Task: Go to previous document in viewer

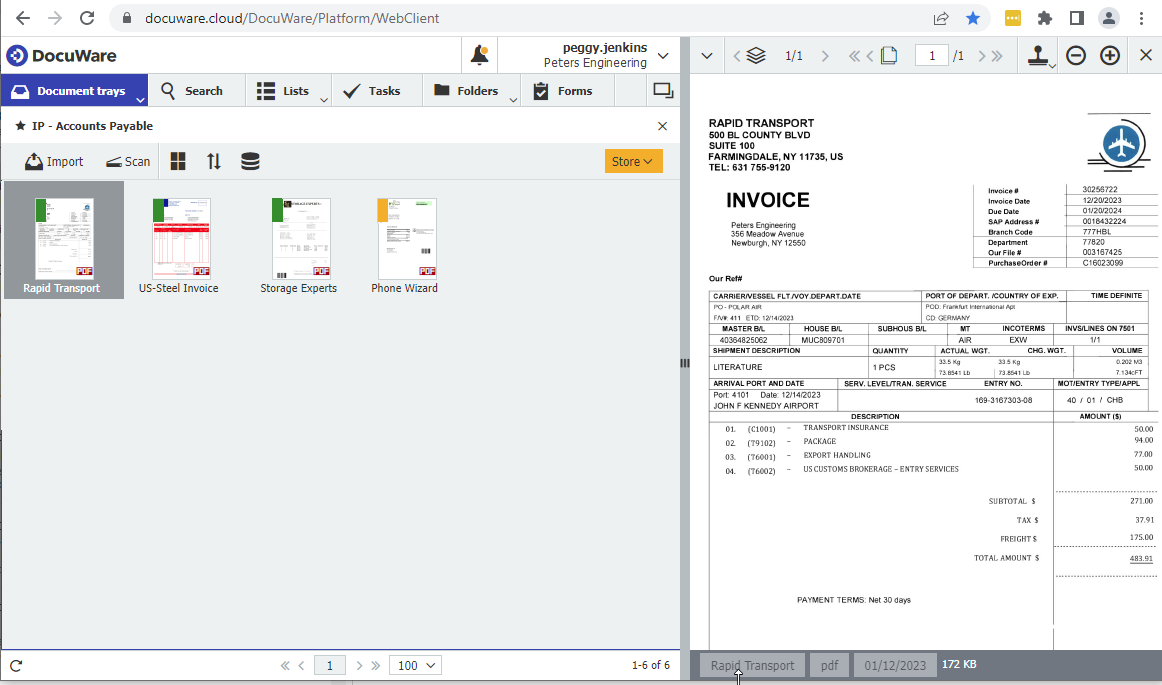Action: pyautogui.click(x=737, y=56)
